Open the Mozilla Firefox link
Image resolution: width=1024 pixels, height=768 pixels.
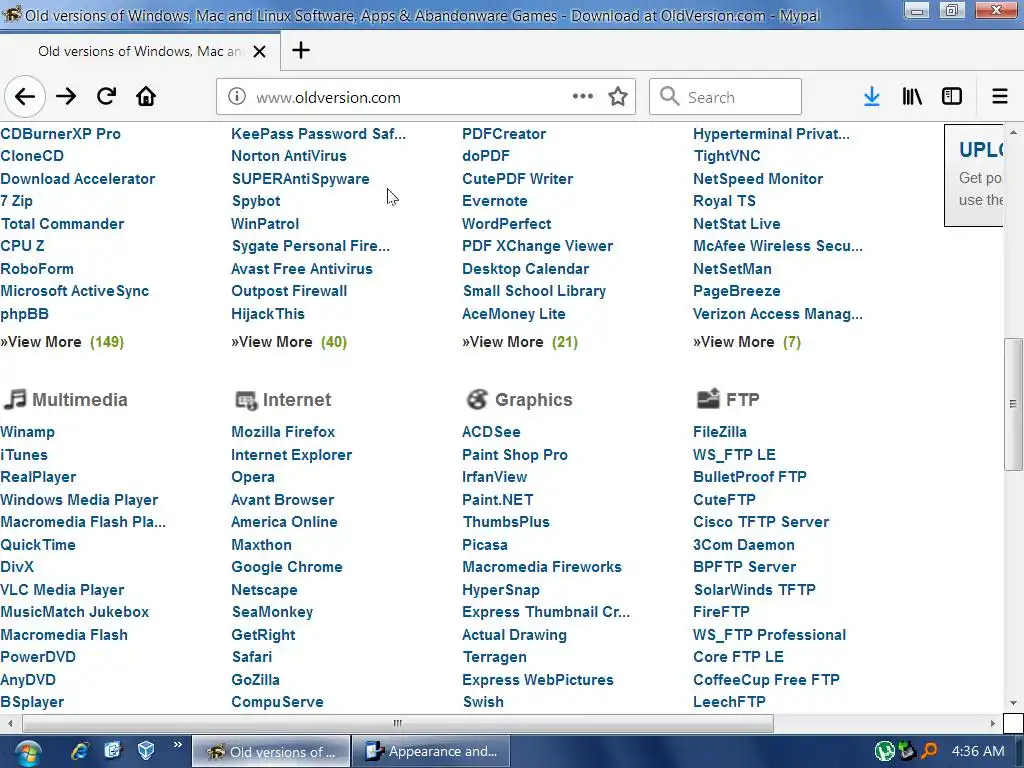283,432
